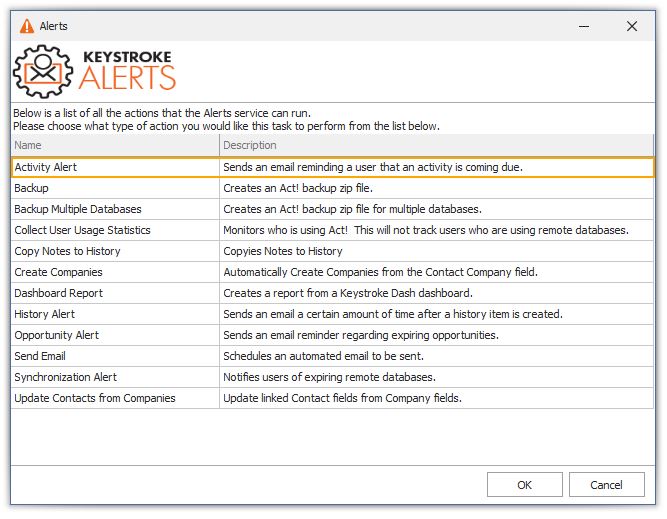Select the Send Email action
This screenshot has width=667, height=519.
(332, 356)
